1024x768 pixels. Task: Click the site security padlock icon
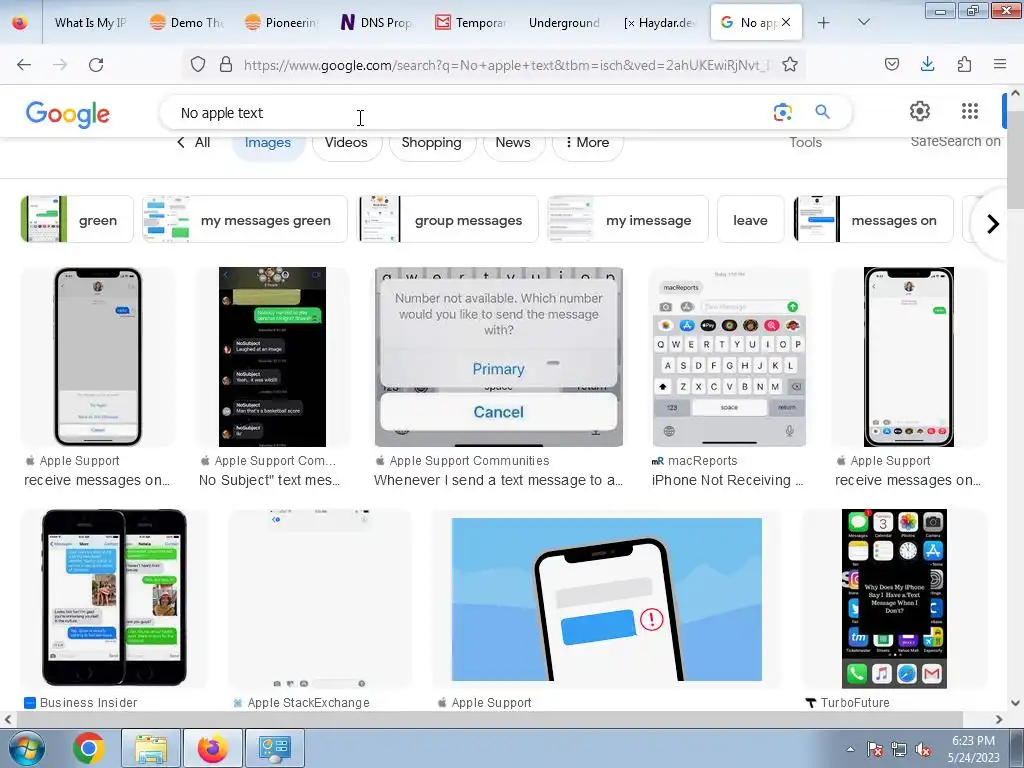[226, 64]
